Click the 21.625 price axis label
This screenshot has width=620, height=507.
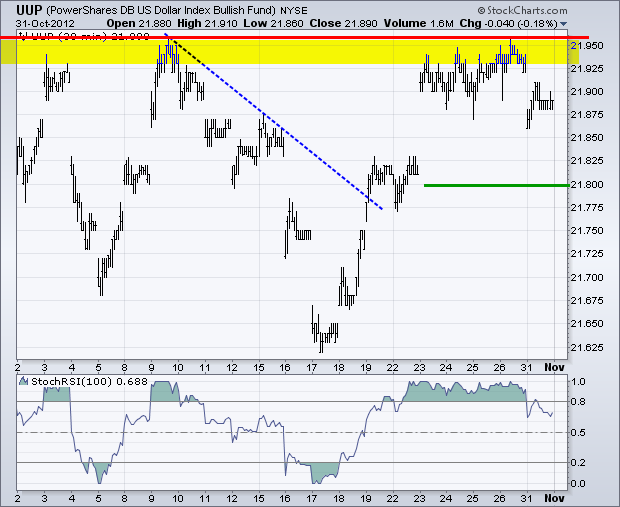pyautogui.click(x=587, y=348)
